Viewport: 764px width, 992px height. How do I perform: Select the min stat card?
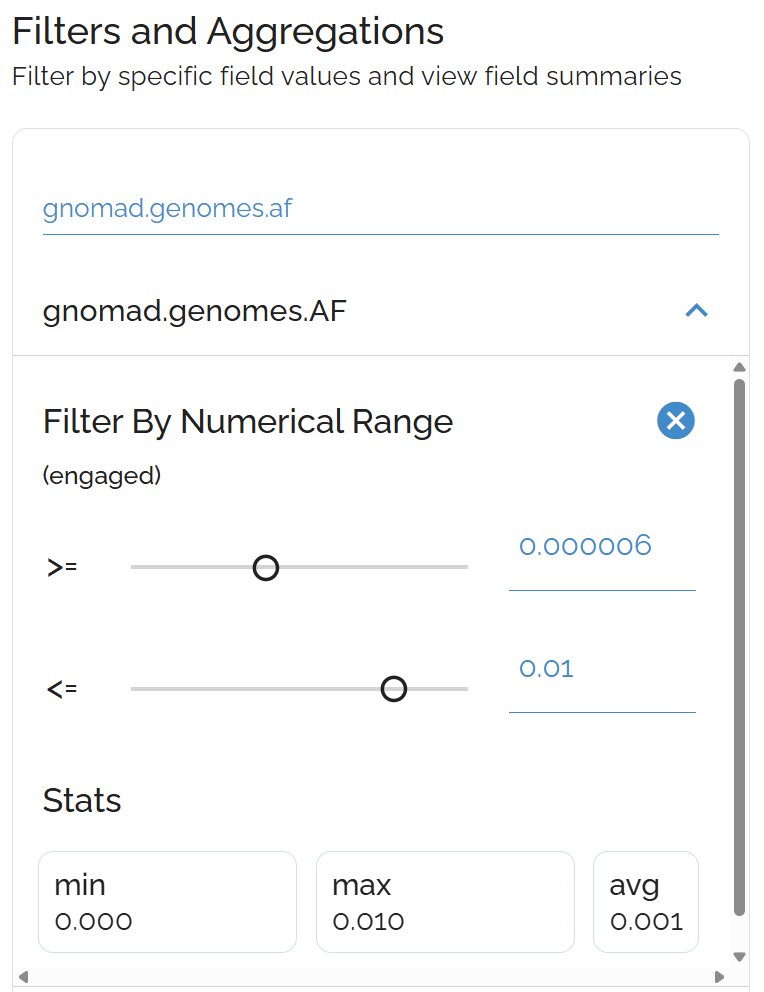(x=167, y=902)
